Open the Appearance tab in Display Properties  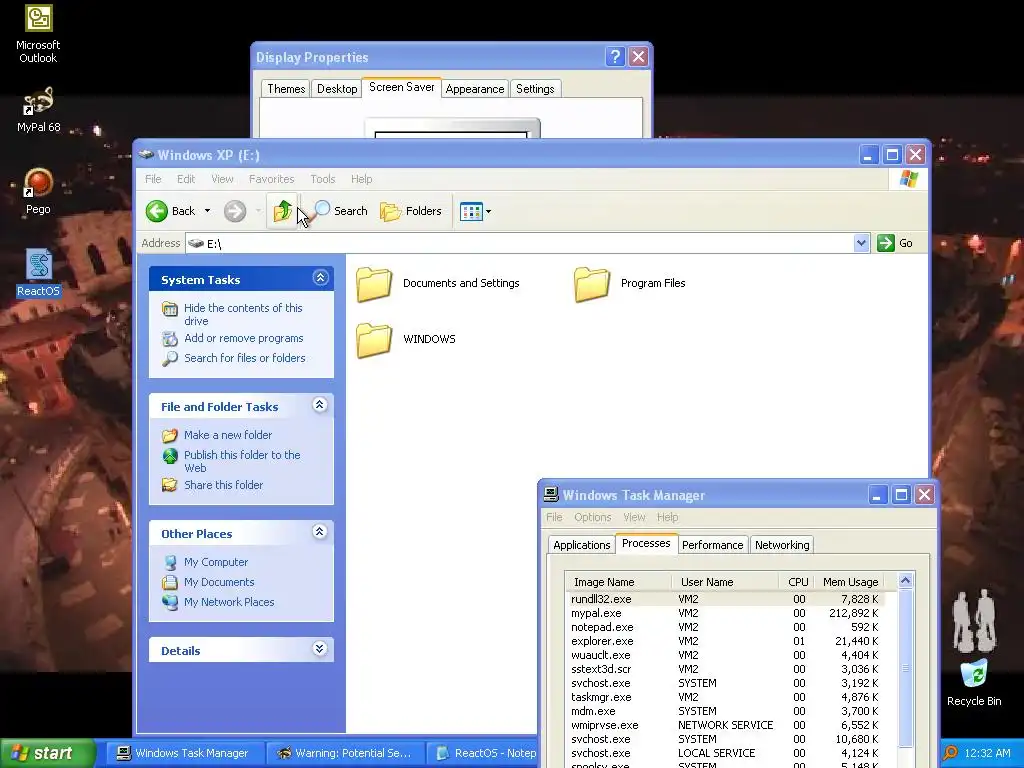(475, 89)
